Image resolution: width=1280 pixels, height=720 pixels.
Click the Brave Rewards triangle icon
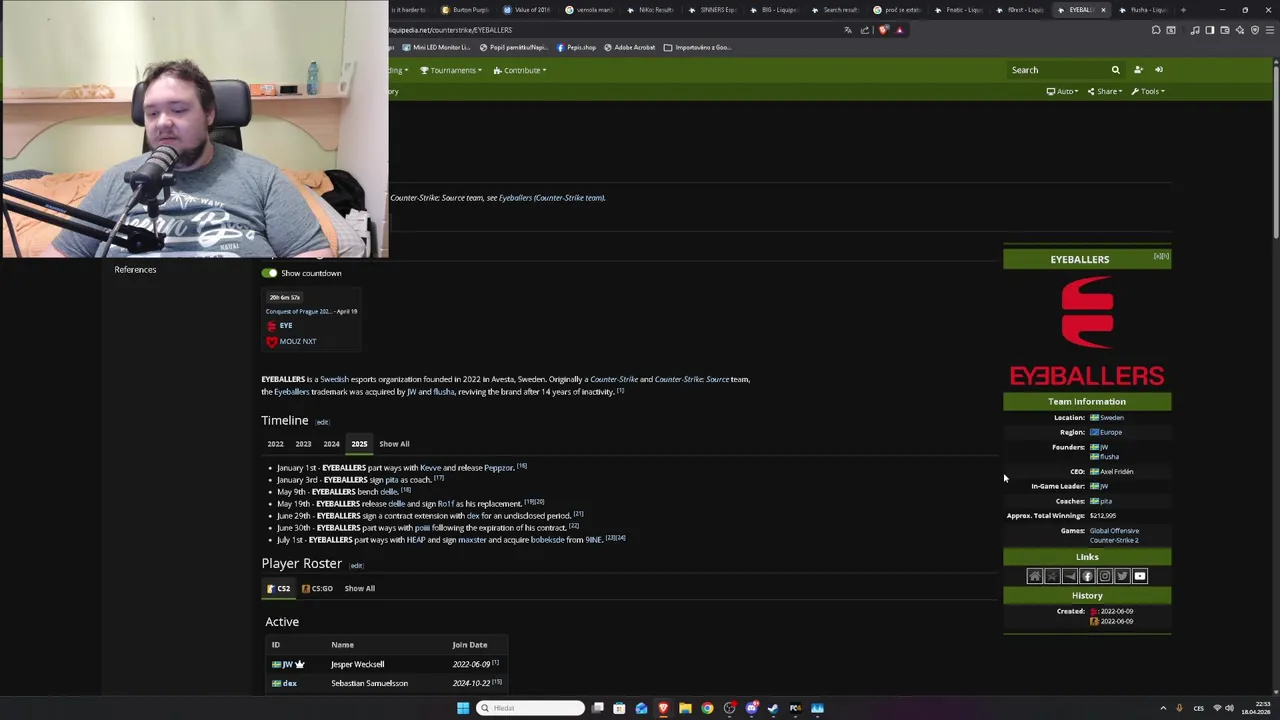point(899,30)
